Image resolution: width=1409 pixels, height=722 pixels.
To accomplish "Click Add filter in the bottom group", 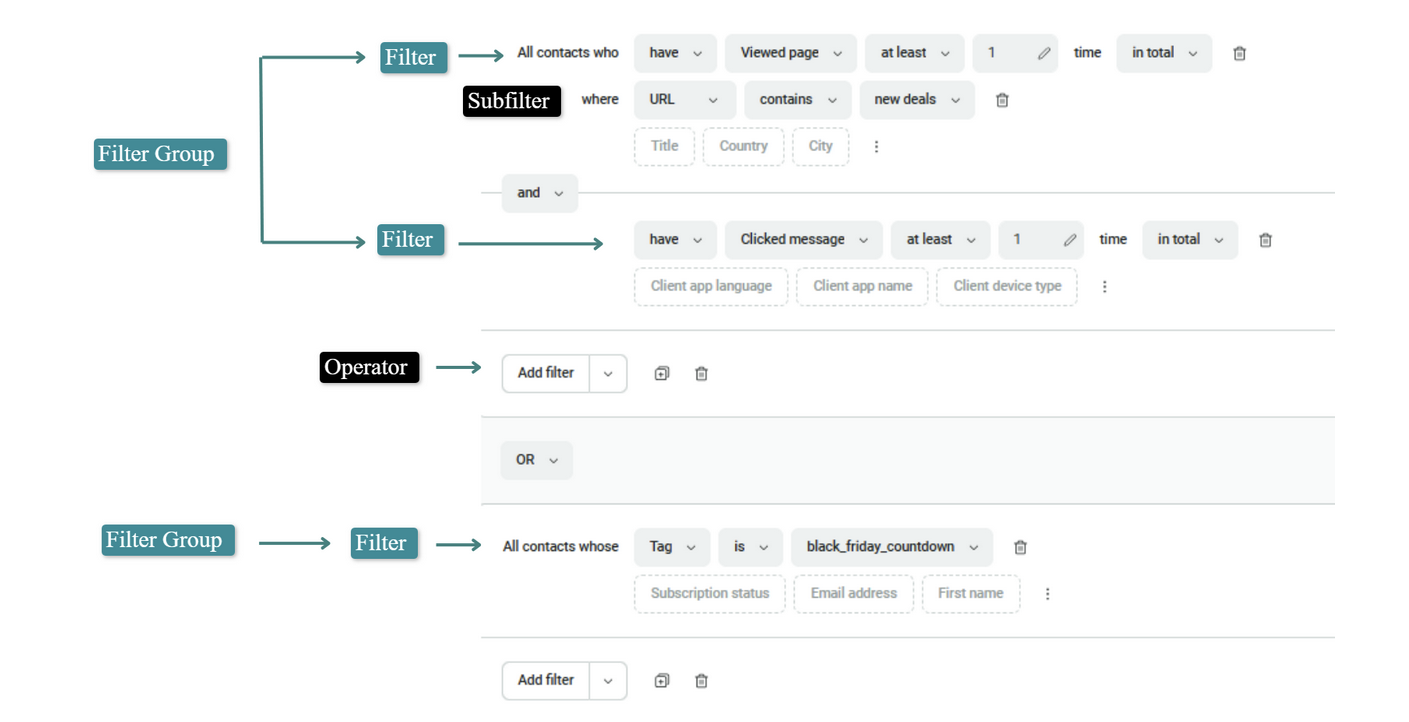I will pyautogui.click(x=545, y=680).
